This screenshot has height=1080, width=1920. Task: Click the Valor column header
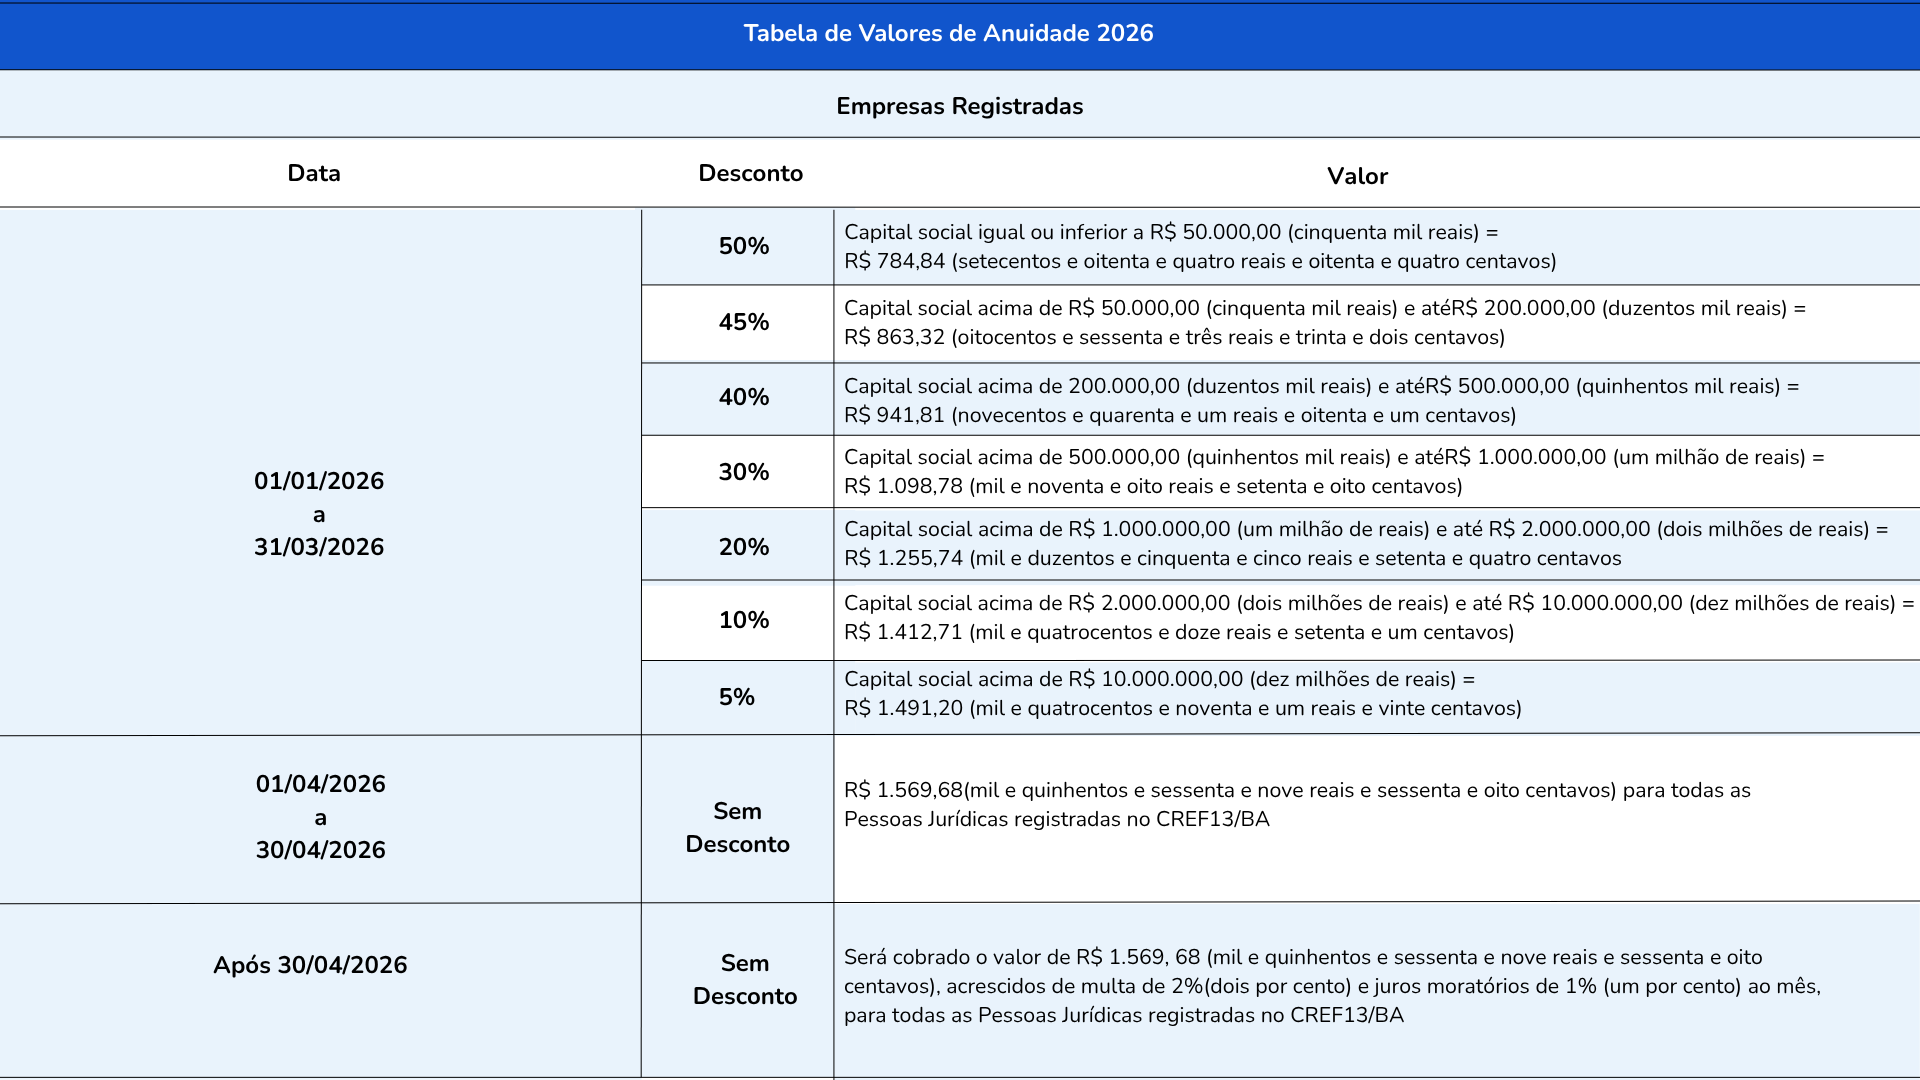coord(1357,176)
